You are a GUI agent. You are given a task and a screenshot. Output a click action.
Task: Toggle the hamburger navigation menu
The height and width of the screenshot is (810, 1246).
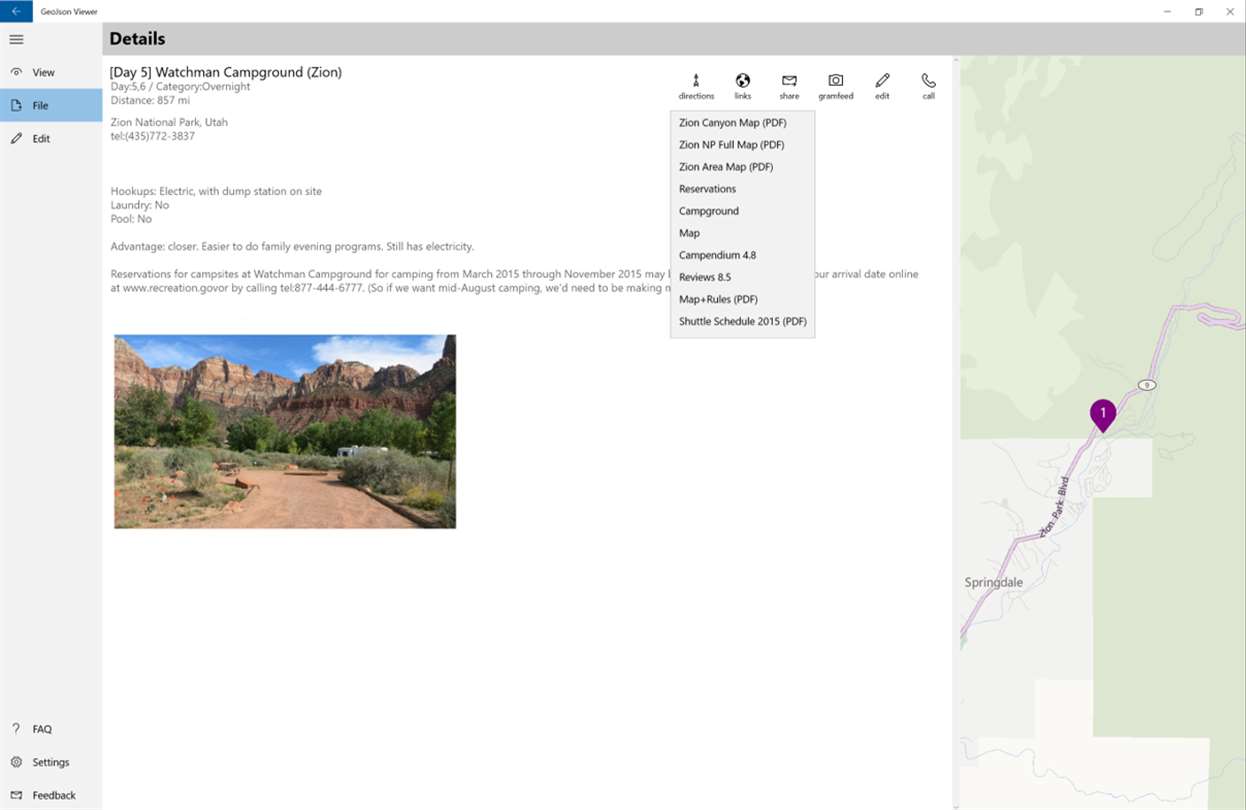click(x=16, y=39)
